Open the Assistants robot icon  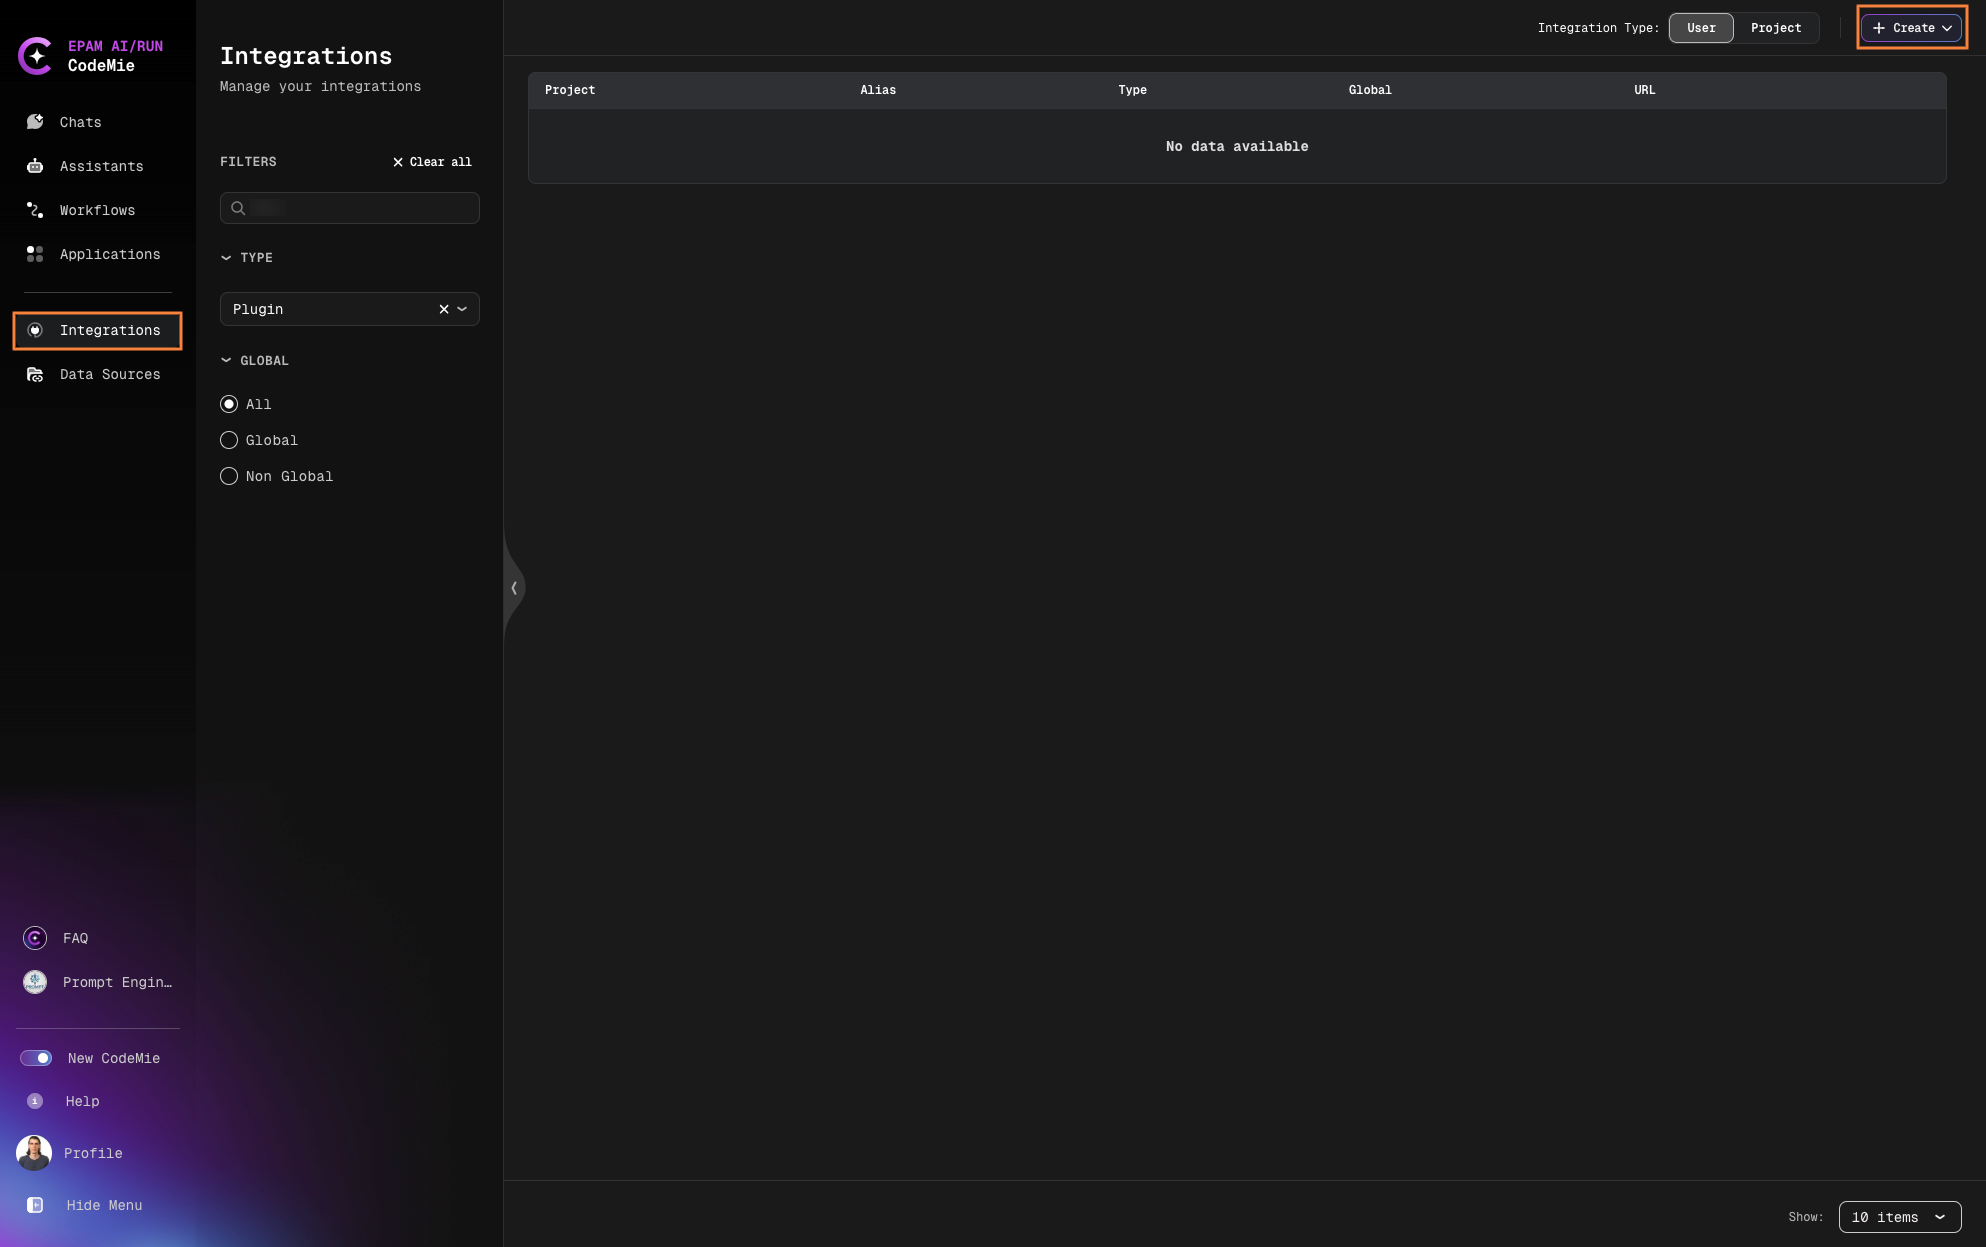pos(35,166)
